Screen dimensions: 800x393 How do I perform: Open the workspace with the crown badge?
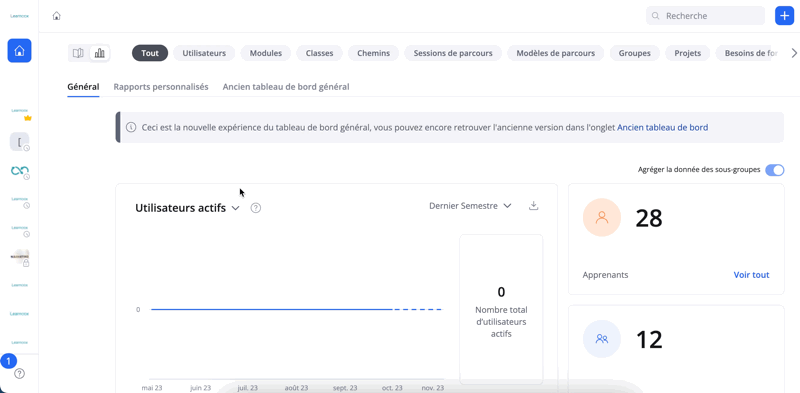point(19,112)
